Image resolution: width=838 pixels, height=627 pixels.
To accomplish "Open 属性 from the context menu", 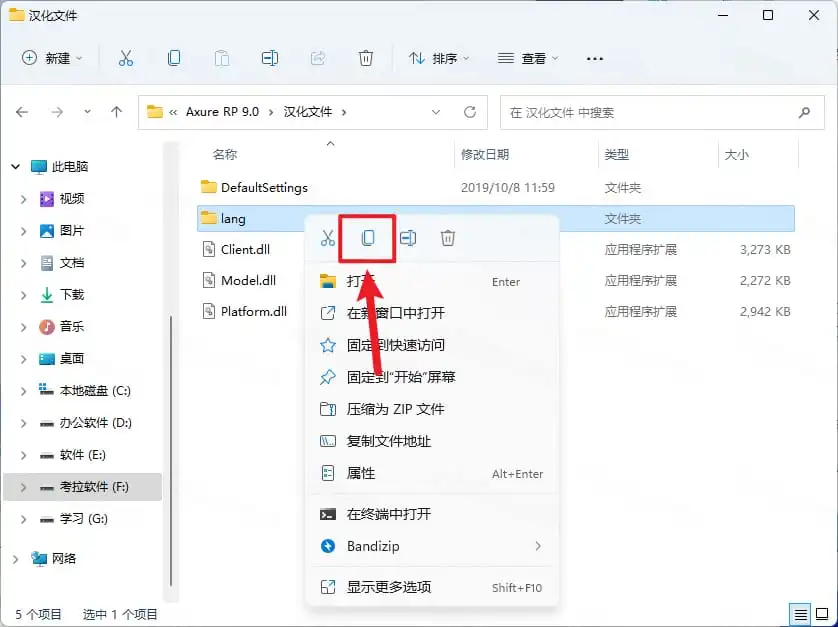I will pos(431,474).
